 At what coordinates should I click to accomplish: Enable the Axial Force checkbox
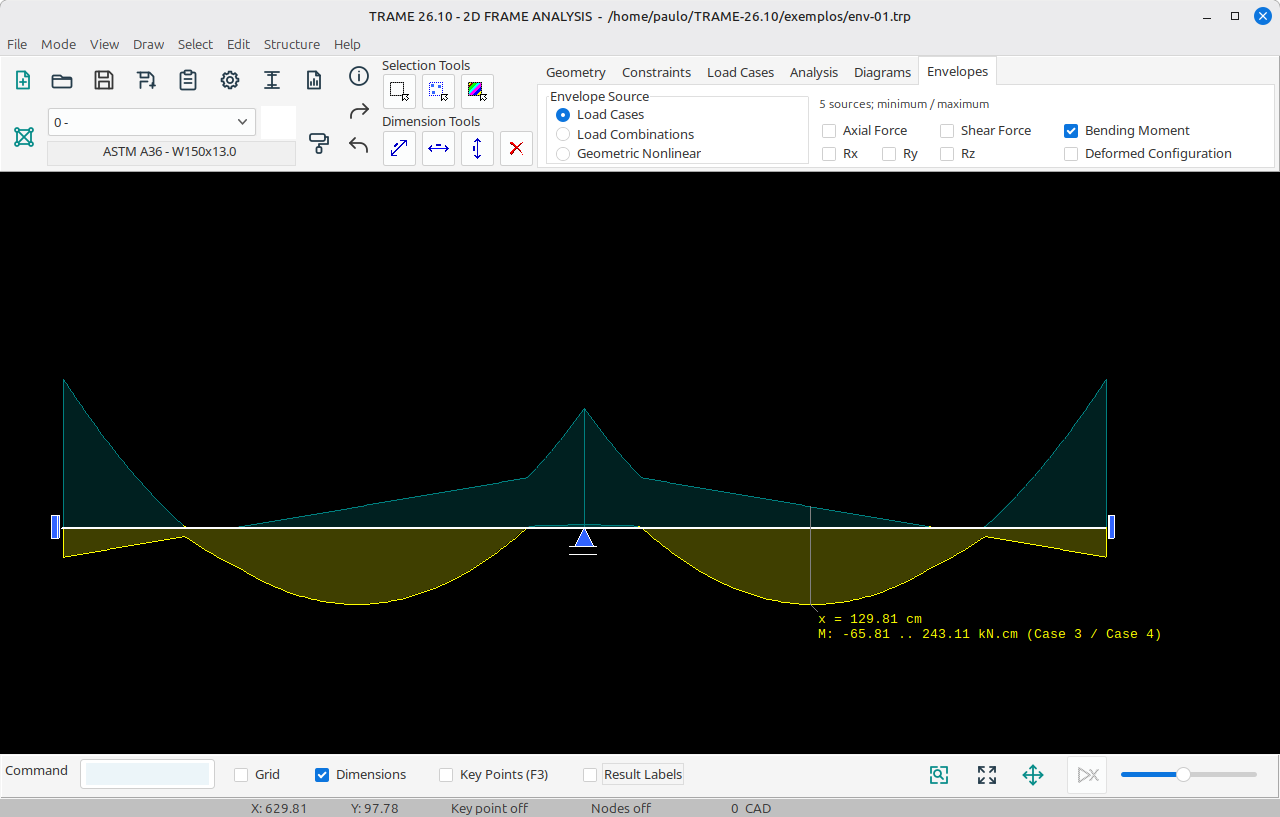click(x=829, y=131)
